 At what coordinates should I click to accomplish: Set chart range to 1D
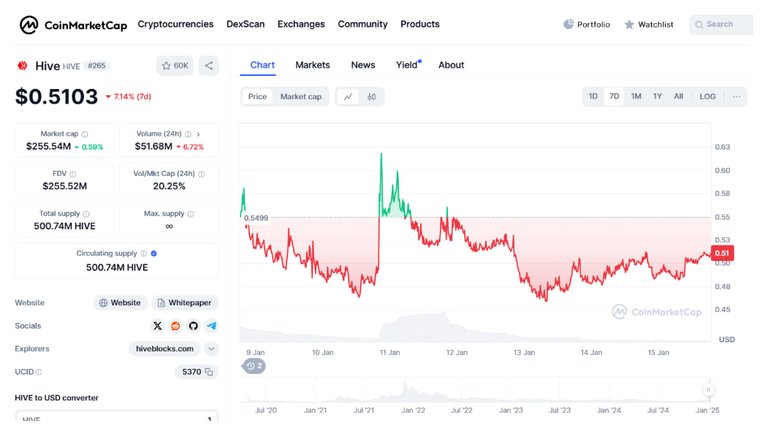click(x=593, y=96)
